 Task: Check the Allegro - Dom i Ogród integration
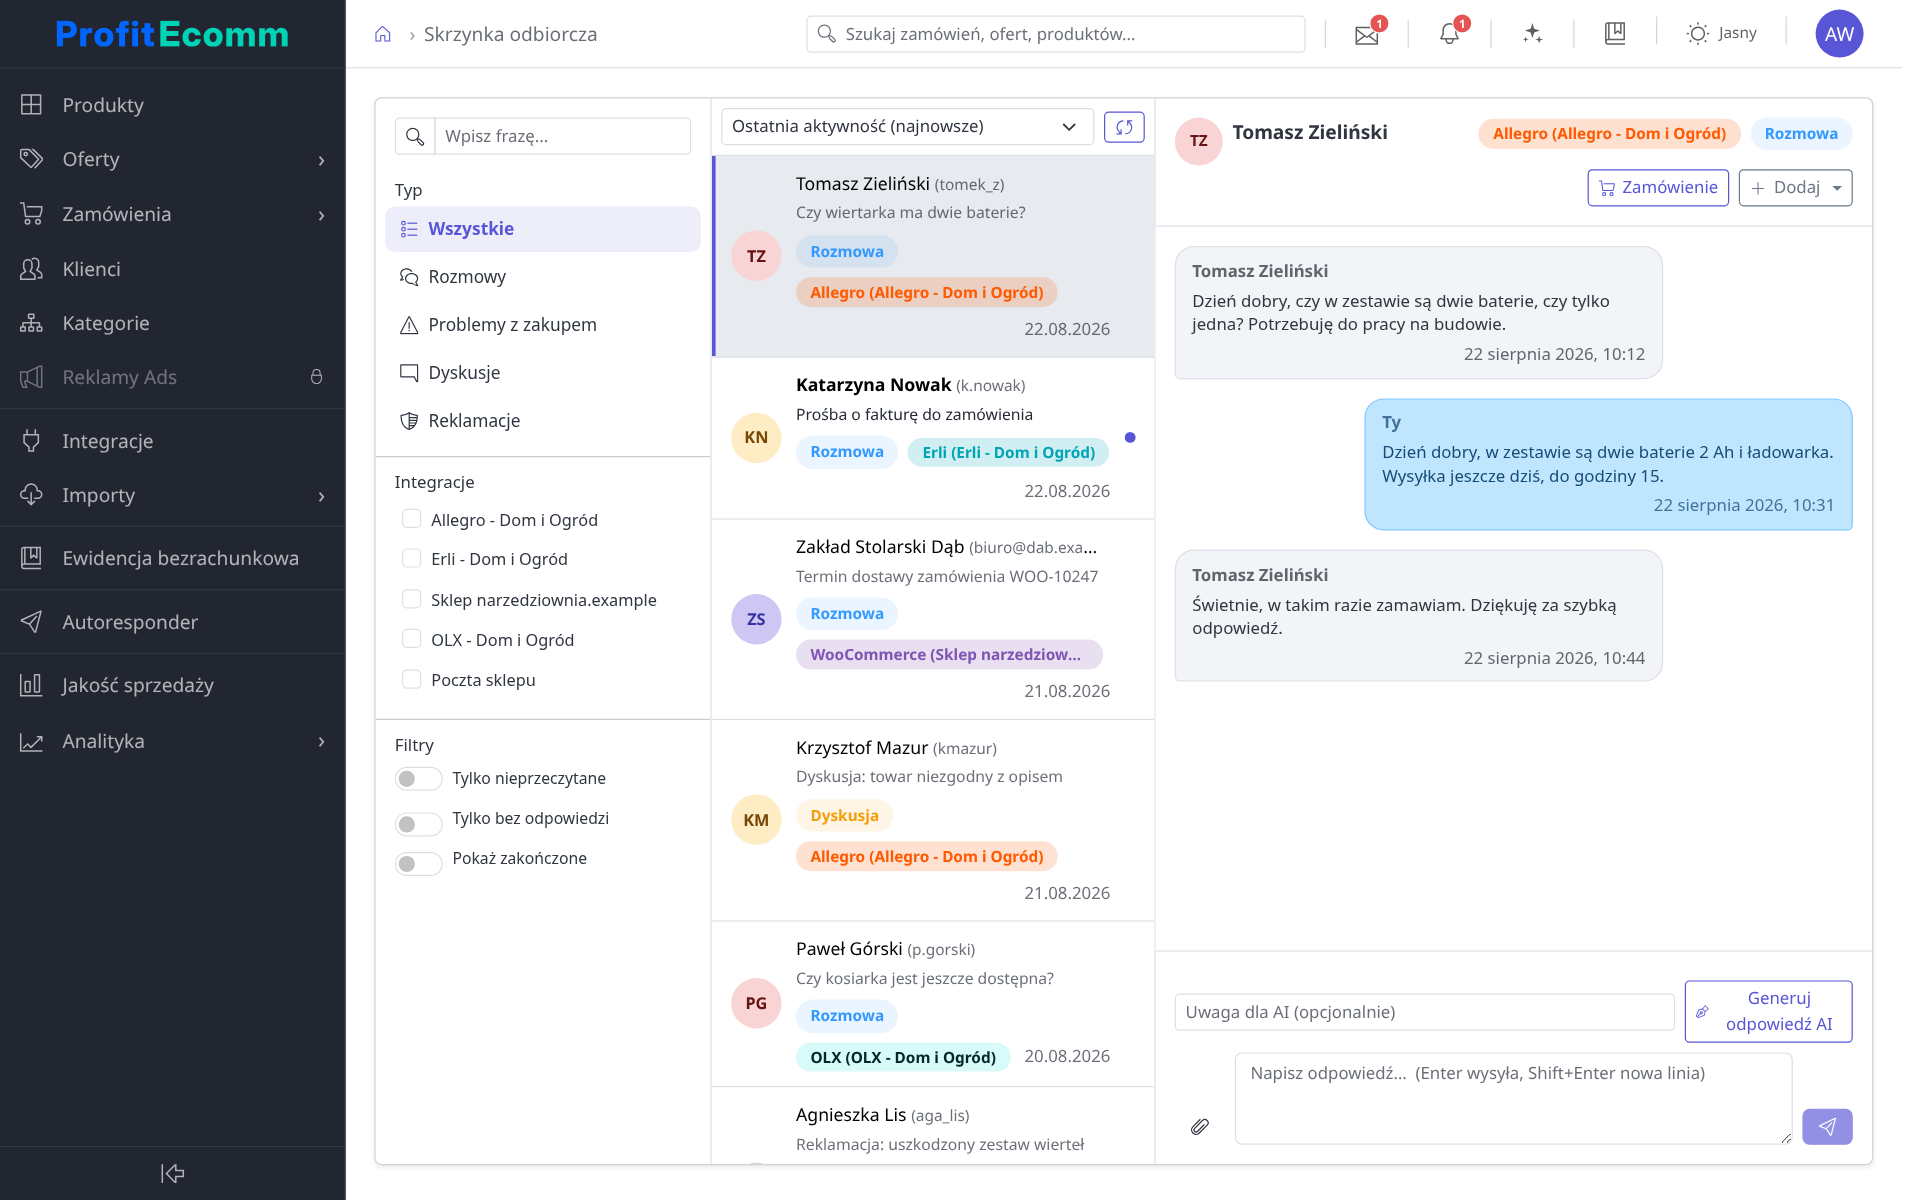[x=411, y=519]
